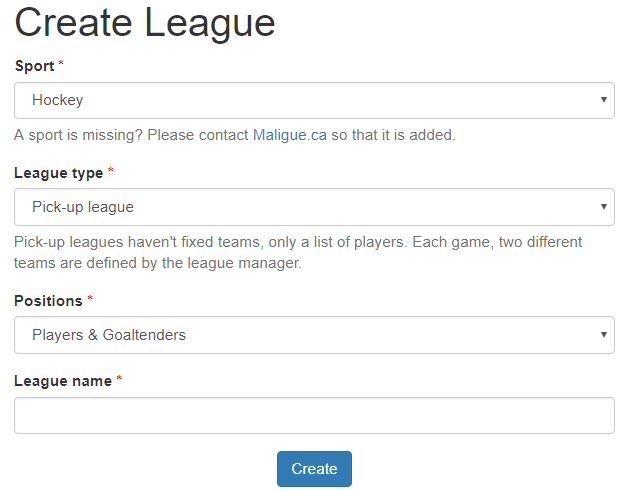Click the red asterisk beside League name

point(119,378)
